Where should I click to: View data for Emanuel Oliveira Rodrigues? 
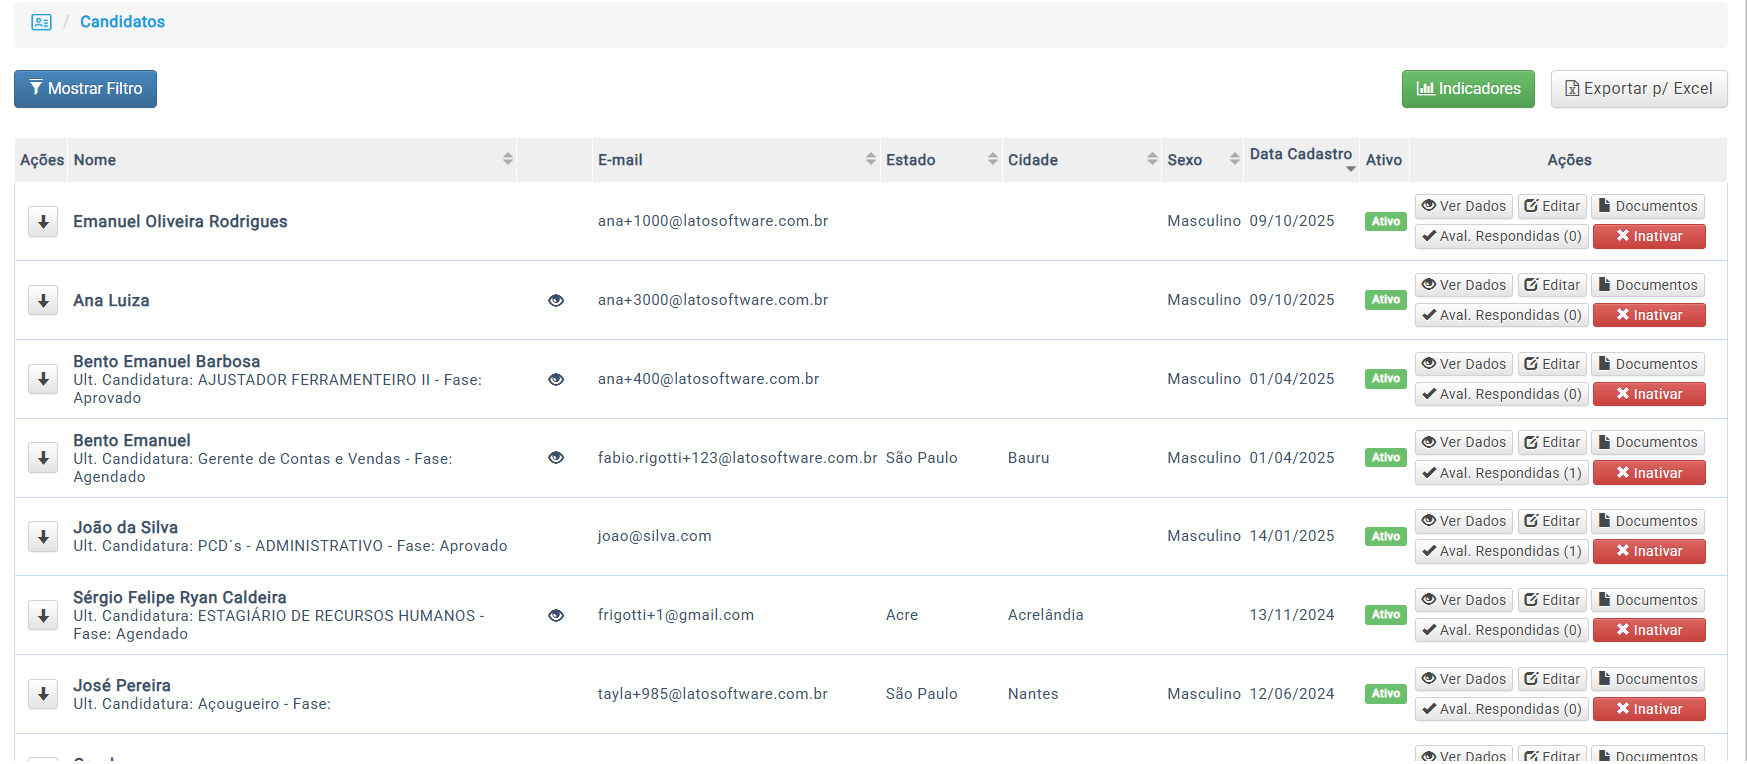(1463, 206)
